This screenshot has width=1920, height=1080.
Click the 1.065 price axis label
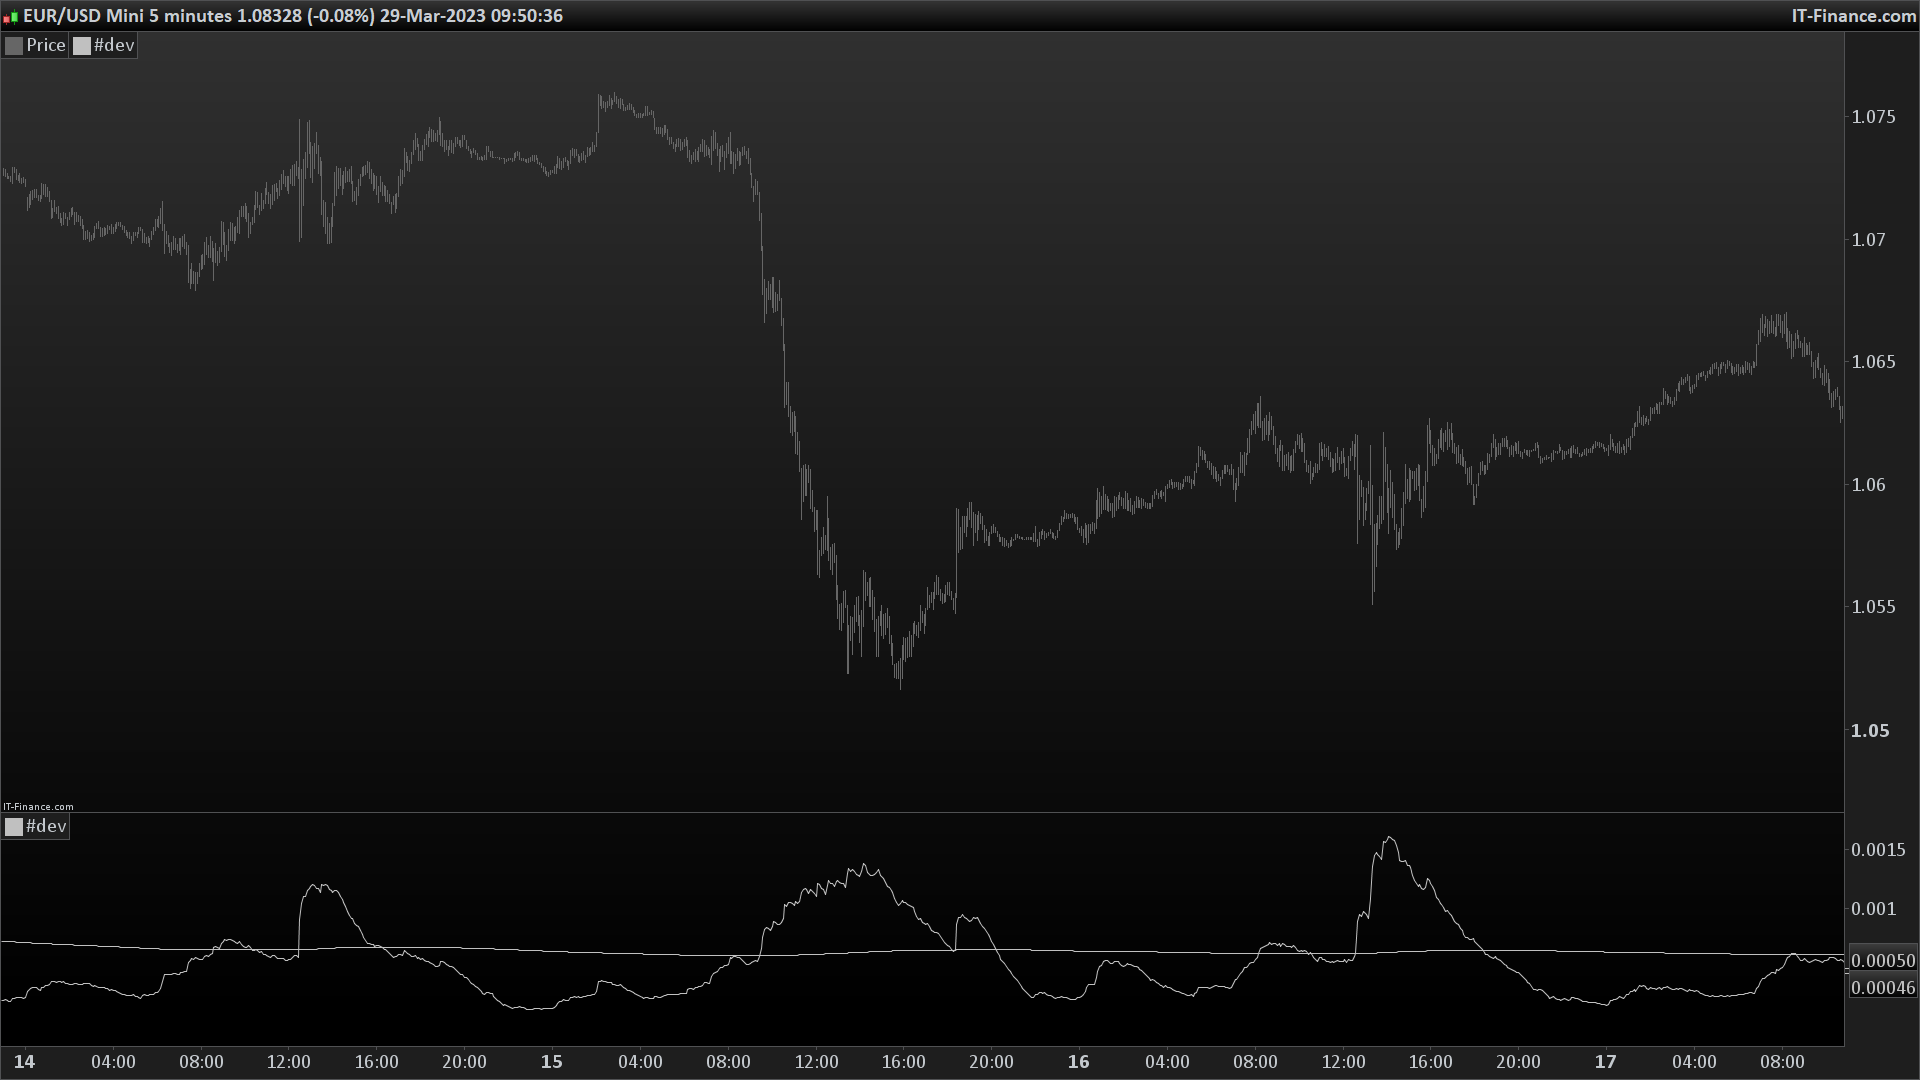pos(1873,362)
